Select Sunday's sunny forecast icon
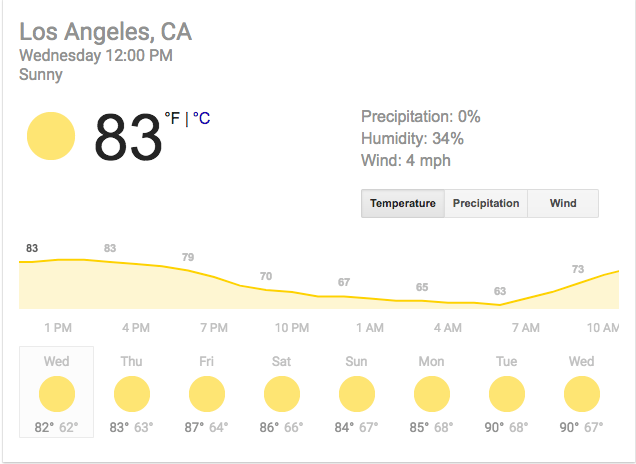 point(357,394)
